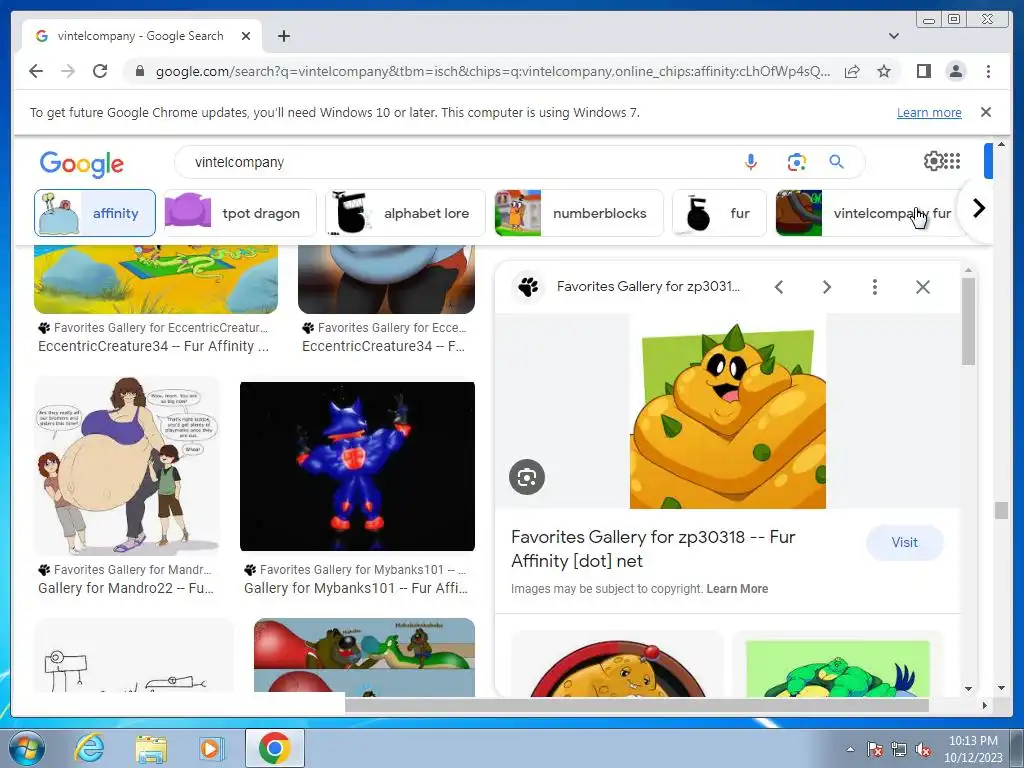Image resolution: width=1024 pixels, height=768 pixels.
Task: Click the Visit button
Action: [x=904, y=542]
